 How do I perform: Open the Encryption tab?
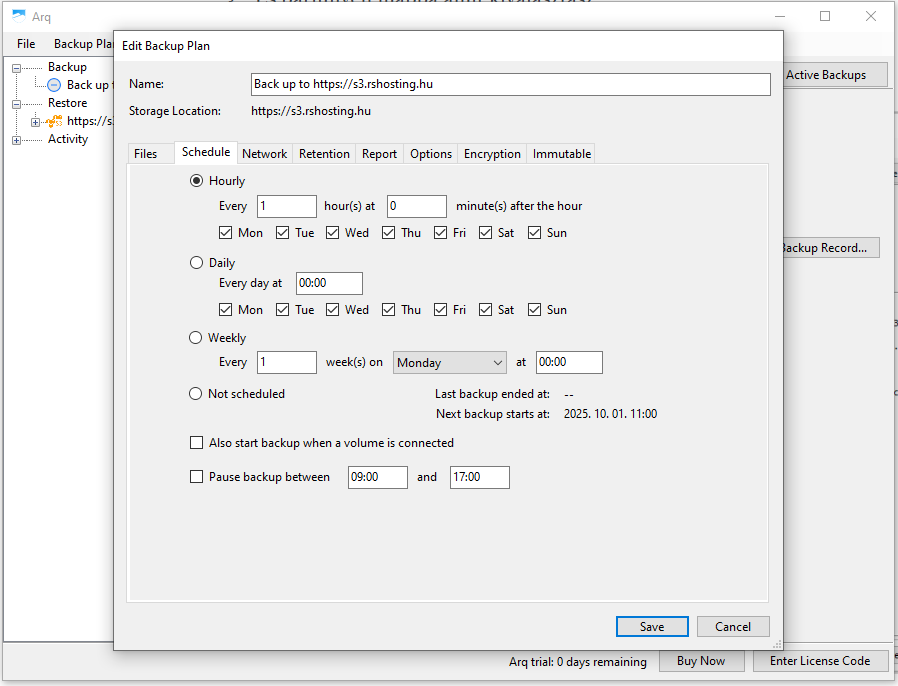492,154
